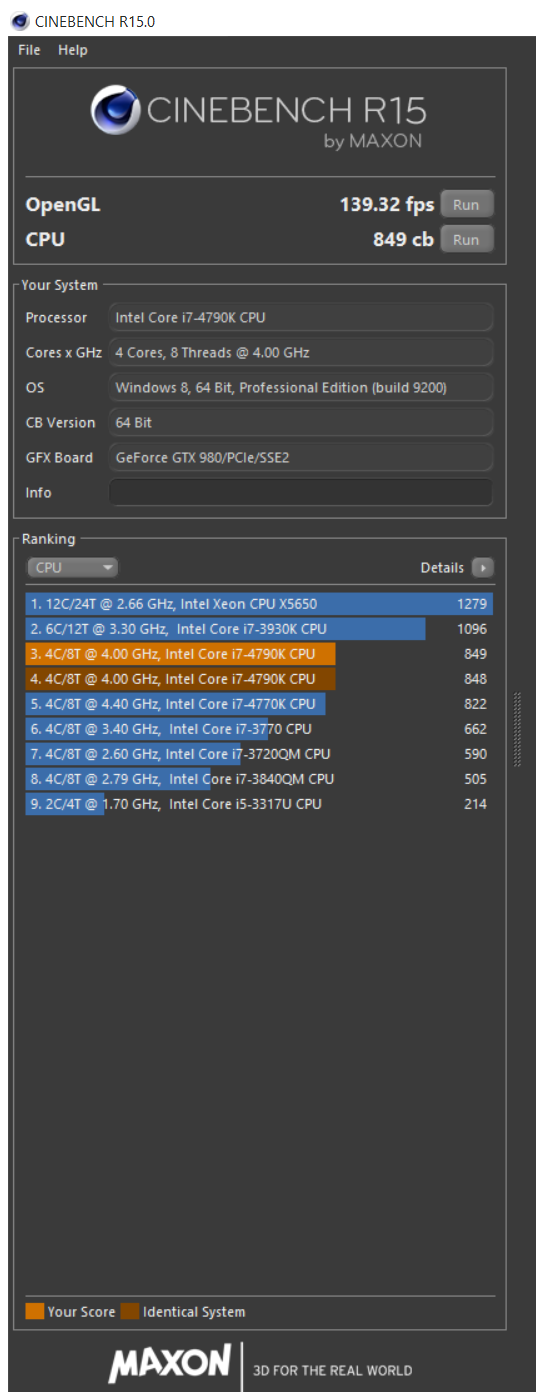This screenshot has width=536, height=1398.
Task: Click the MAXON logo at bottom
Action: click(x=169, y=1362)
